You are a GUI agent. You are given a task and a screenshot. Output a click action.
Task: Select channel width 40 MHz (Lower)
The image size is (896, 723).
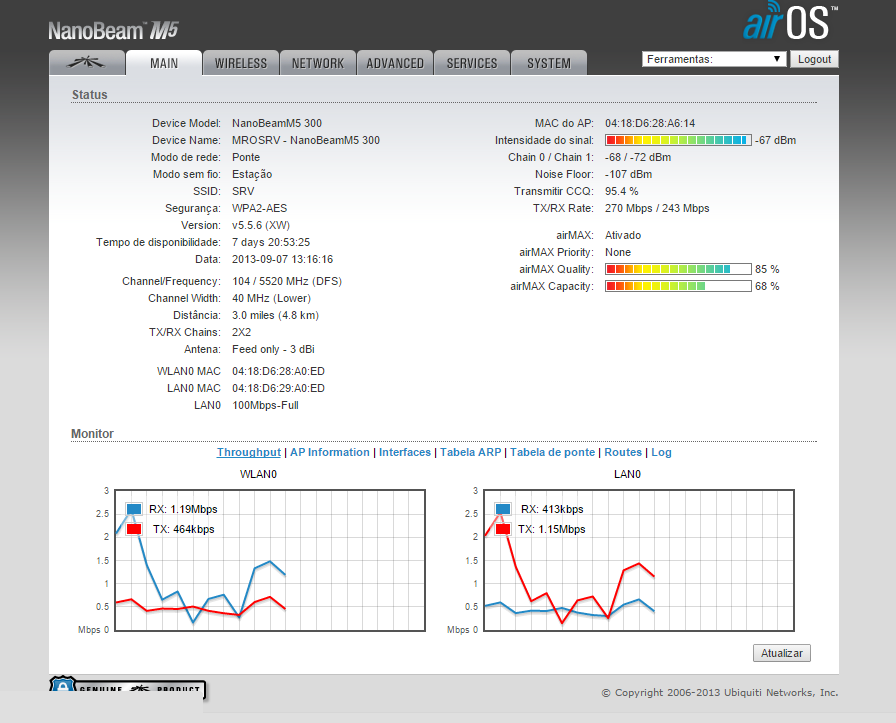point(271,298)
